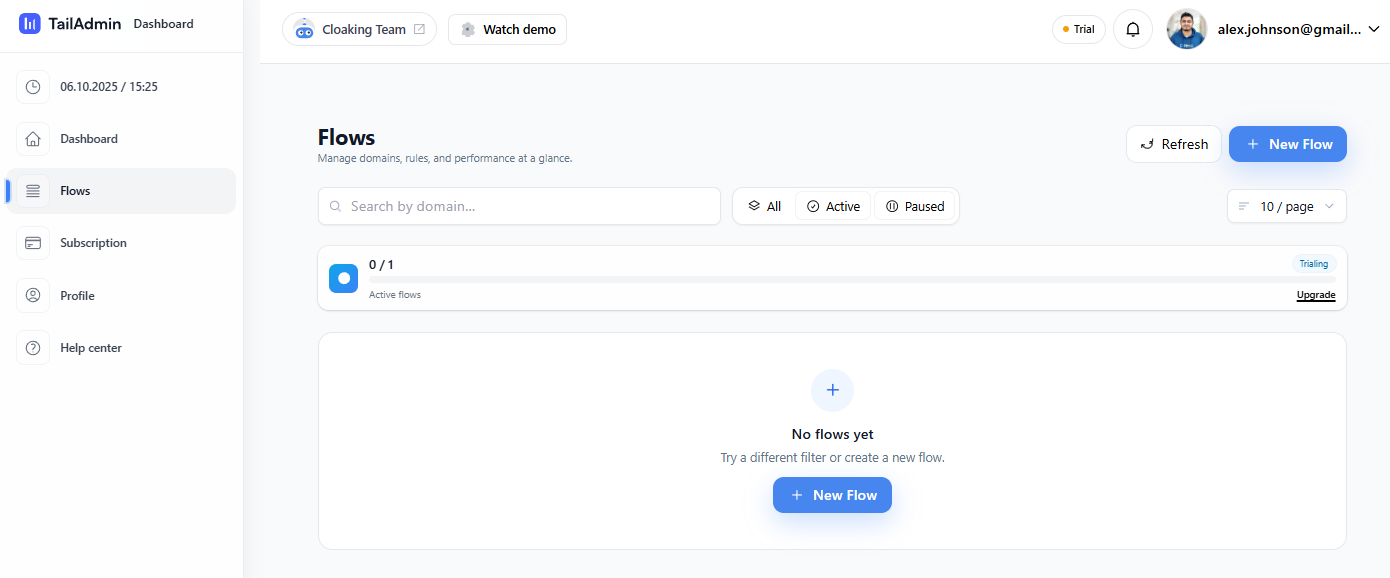Image resolution: width=1390 pixels, height=578 pixels.
Task: Click the Refresh button
Action: 1173,144
